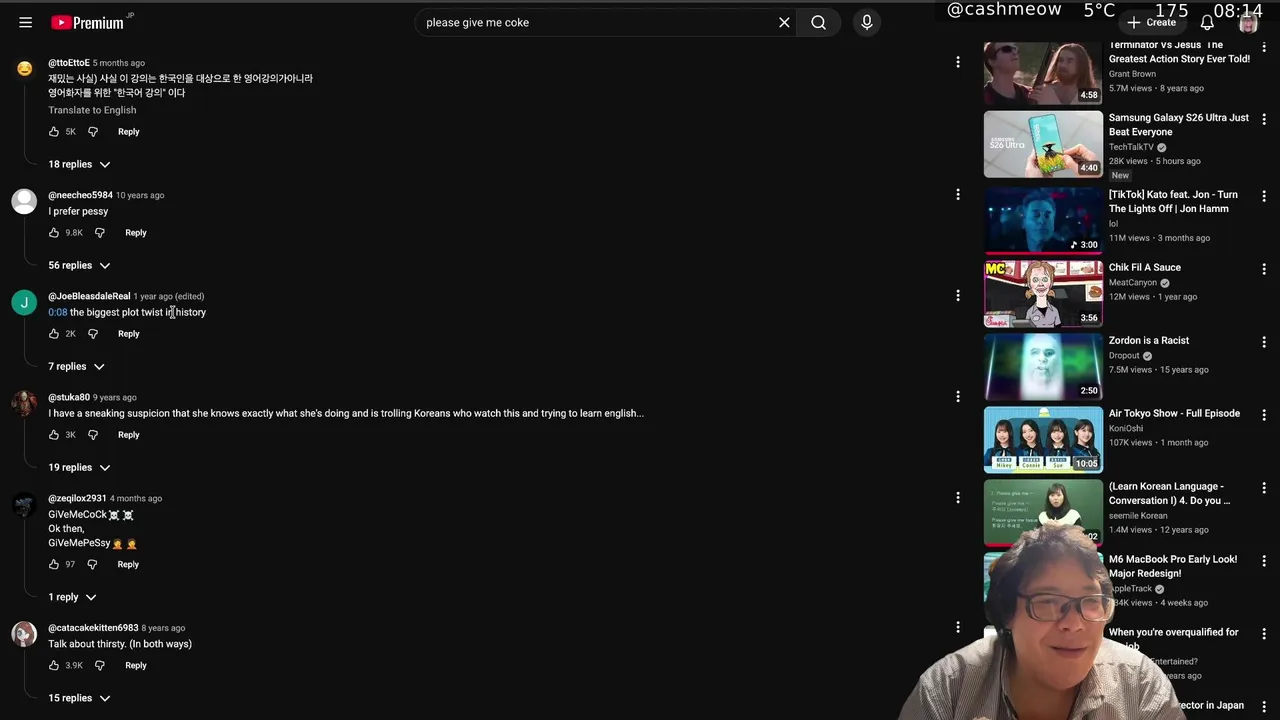Image resolution: width=1280 pixels, height=720 pixels.
Task: Expand 7 replies under @JoeBleasdaleReal
Action: (x=76, y=366)
